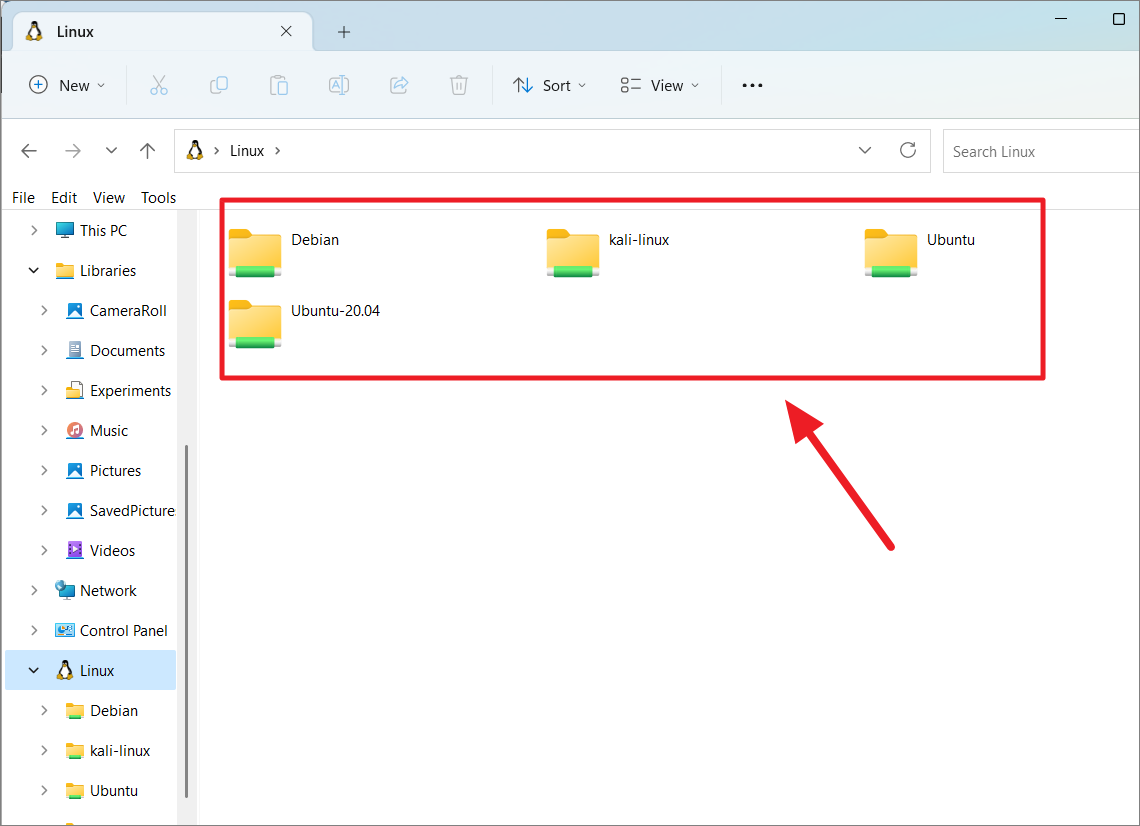The image size is (1140, 826).
Task: Collapse the Libraries tree node
Action: 34,270
